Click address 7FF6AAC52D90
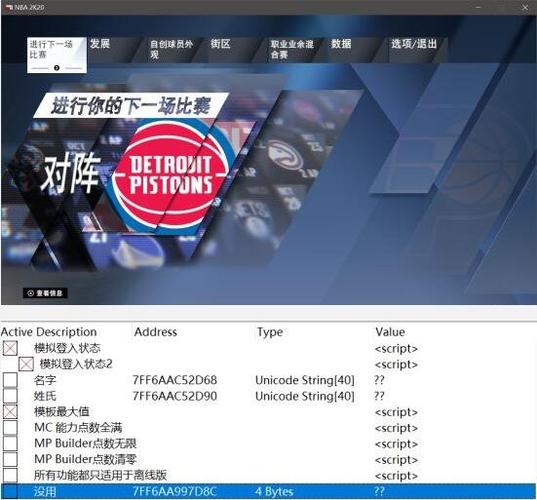This screenshot has width=537, height=500. click(x=175, y=396)
